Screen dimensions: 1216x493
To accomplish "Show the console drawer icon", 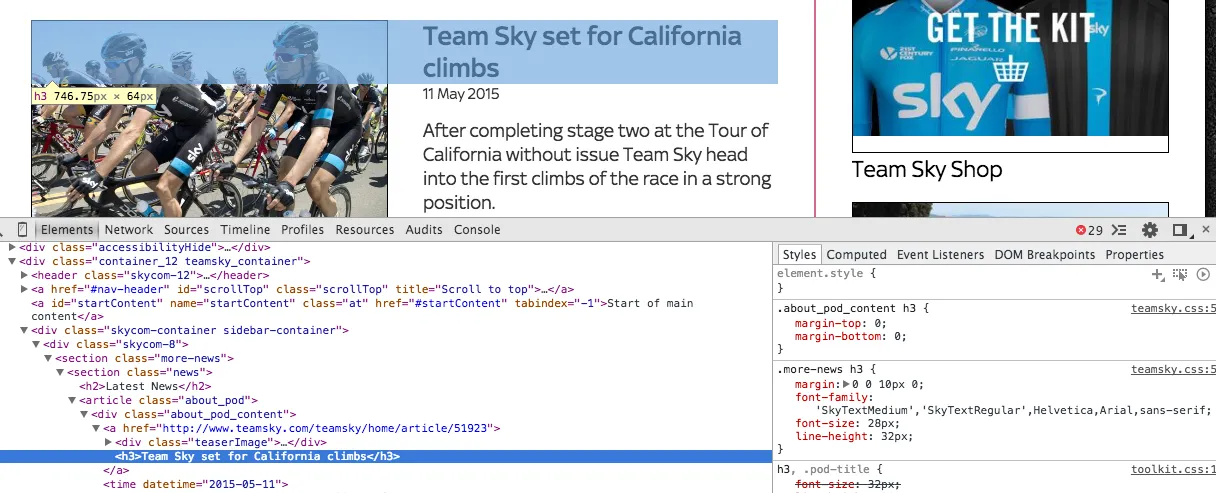I will 1120,230.
